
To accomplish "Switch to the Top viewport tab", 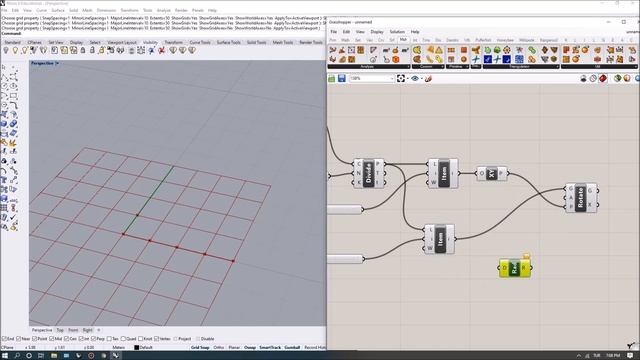I will [60, 330].
